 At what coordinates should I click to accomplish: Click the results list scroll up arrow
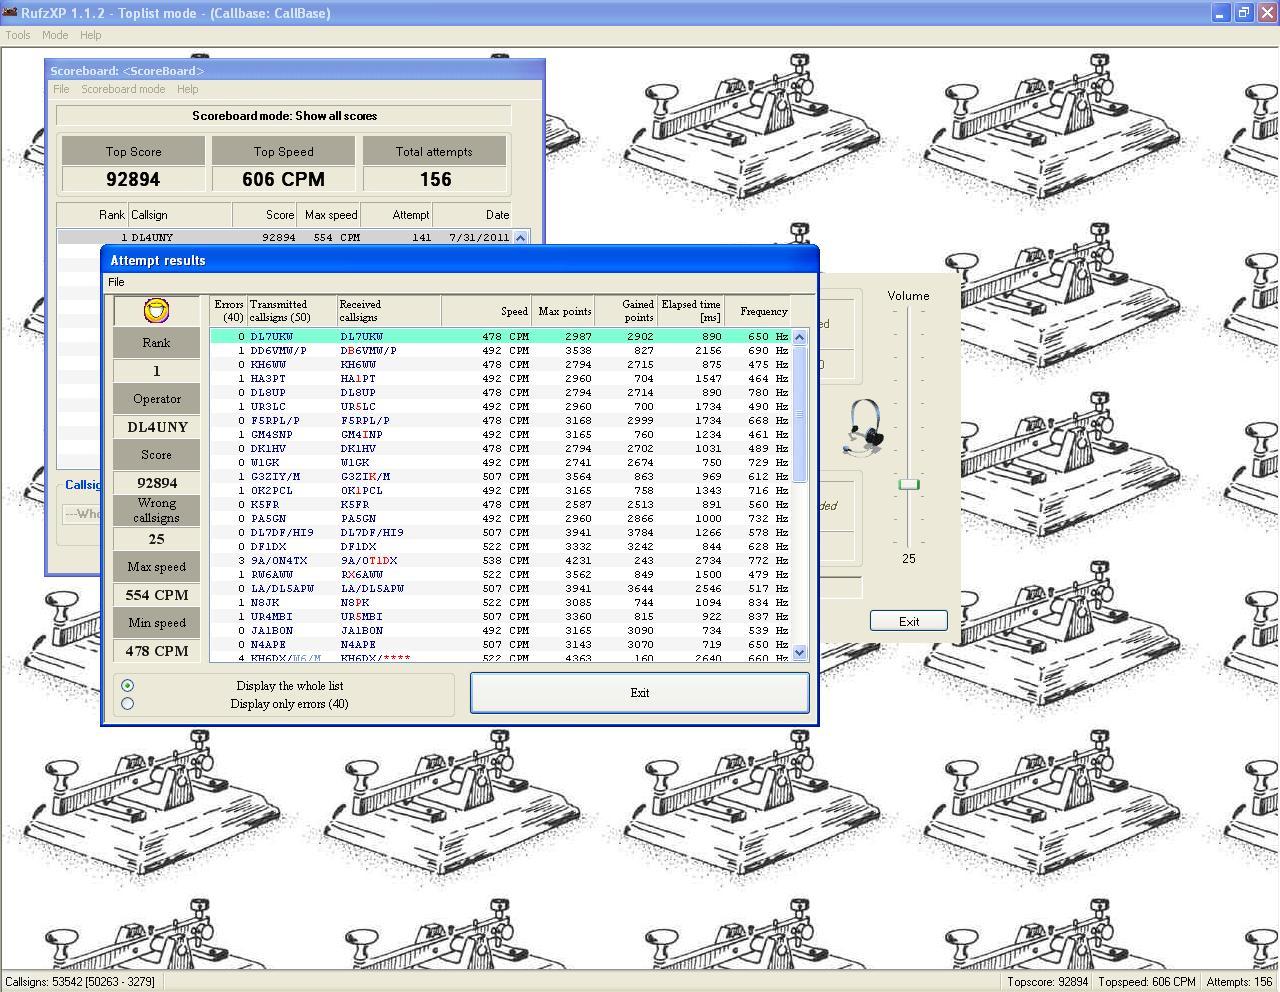point(799,337)
